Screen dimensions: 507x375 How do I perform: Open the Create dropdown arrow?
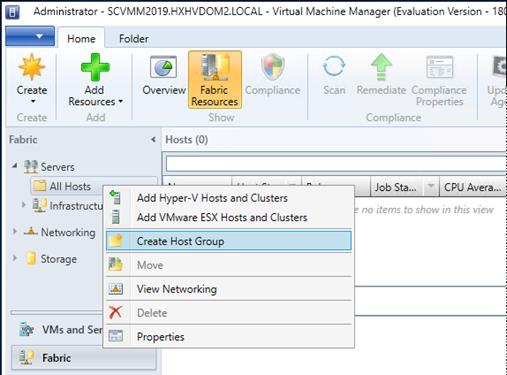tap(32, 102)
